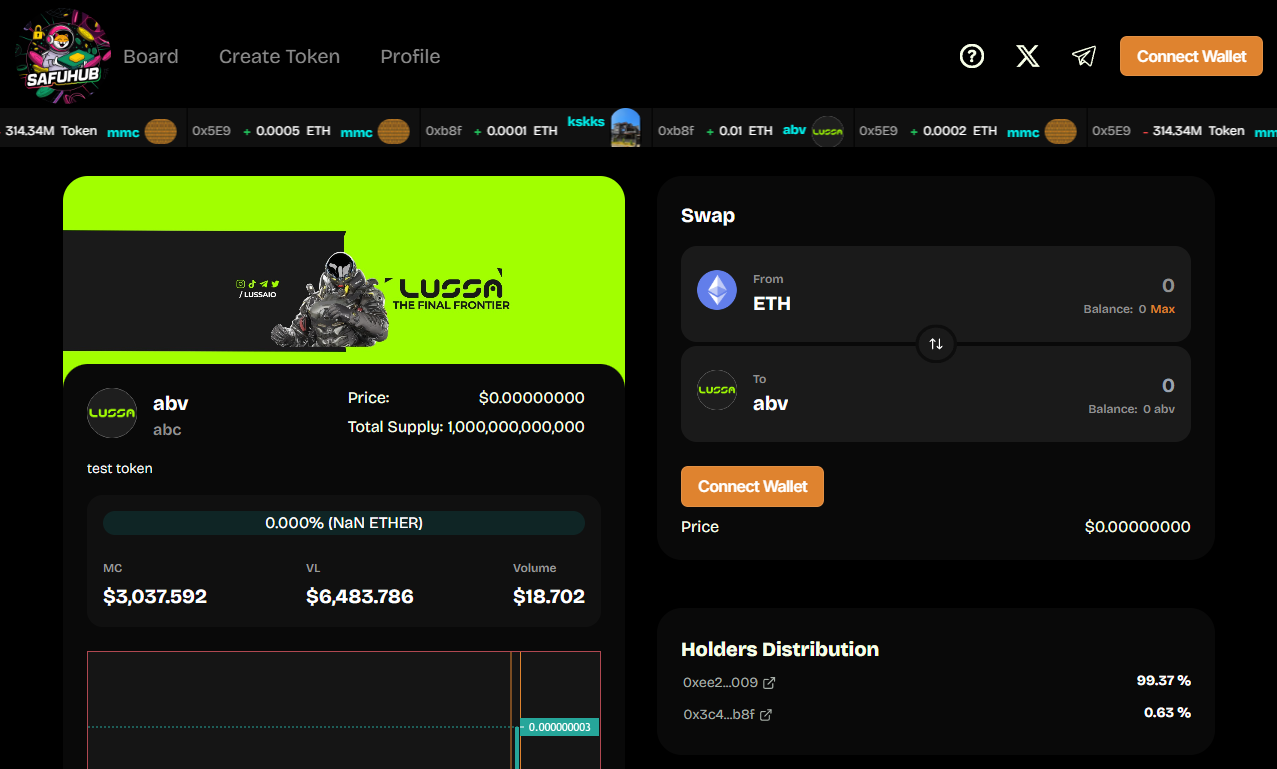The image size is (1277, 769).
Task: Click Max next to ETH balance
Action: coord(1162,309)
